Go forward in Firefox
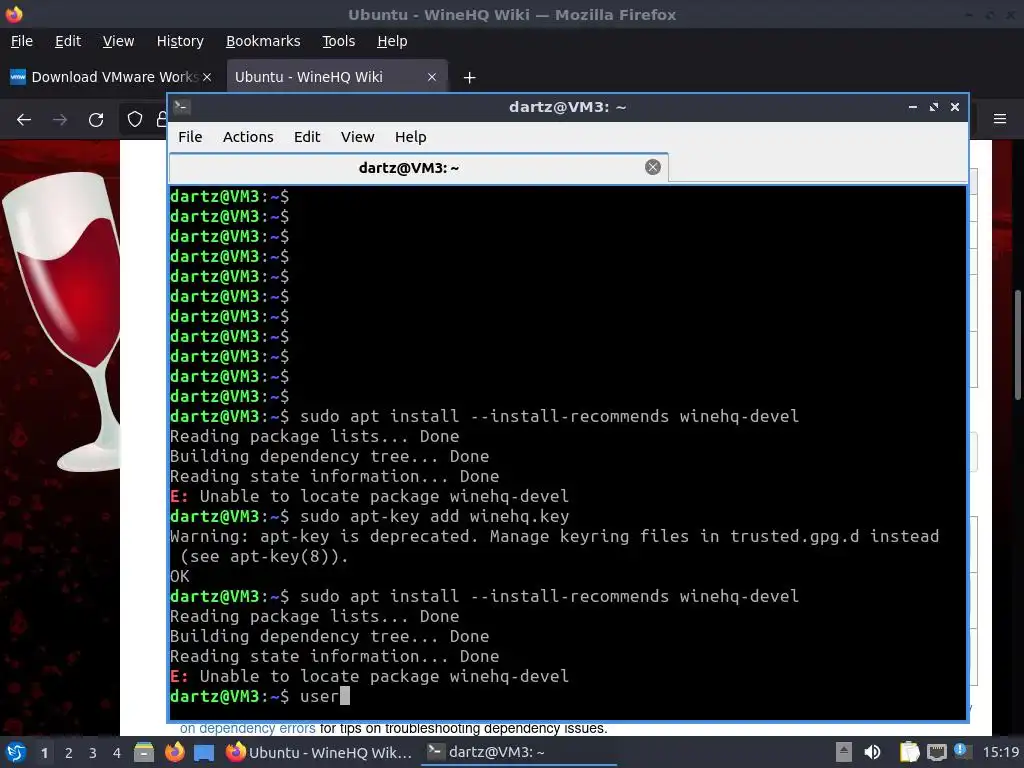The width and height of the screenshot is (1024, 768). pyautogui.click(x=60, y=120)
